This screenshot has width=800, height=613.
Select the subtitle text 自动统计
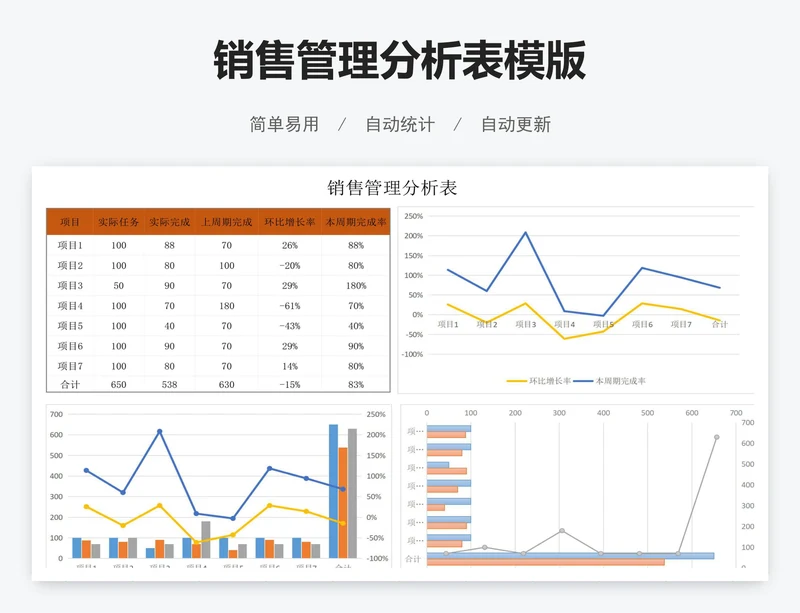pyautogui.click(x=400, y=125)
